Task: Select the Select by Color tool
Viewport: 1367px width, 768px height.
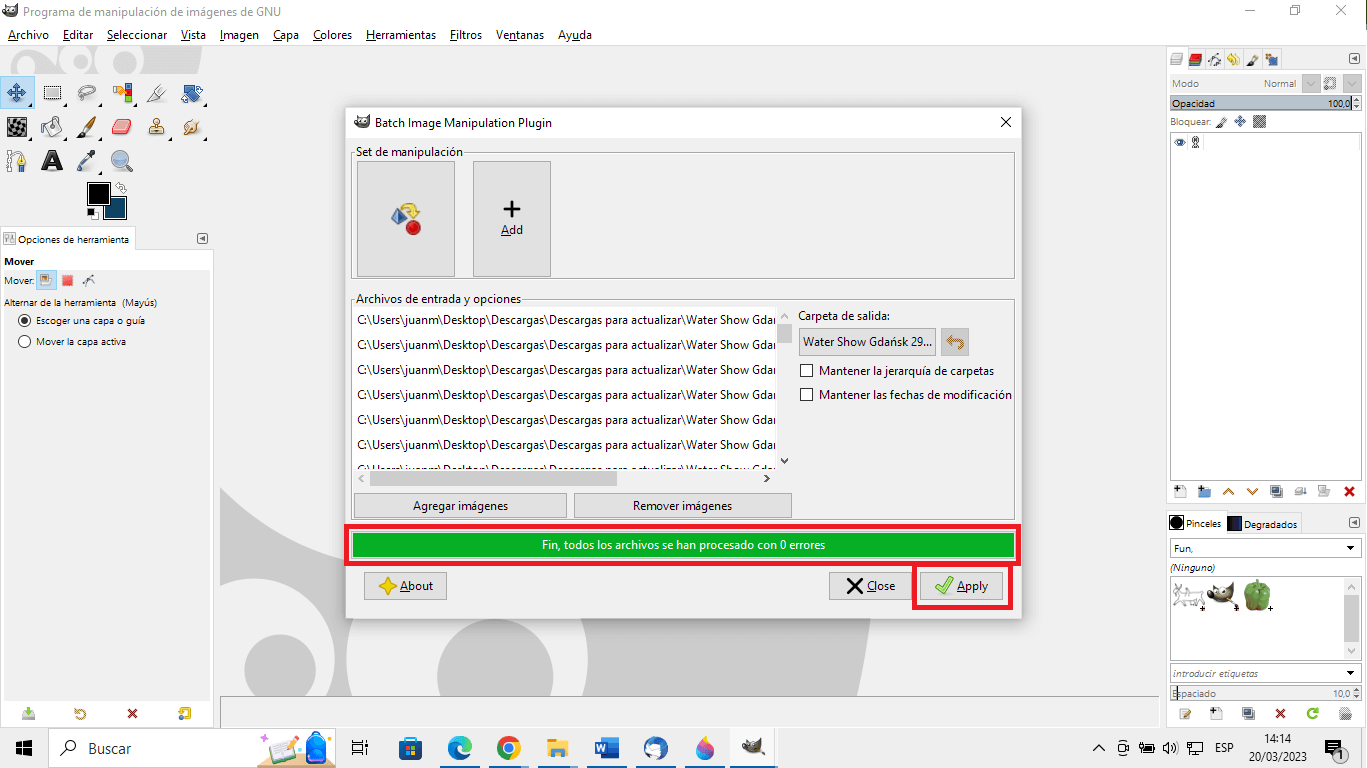Action: click(122, 94)
